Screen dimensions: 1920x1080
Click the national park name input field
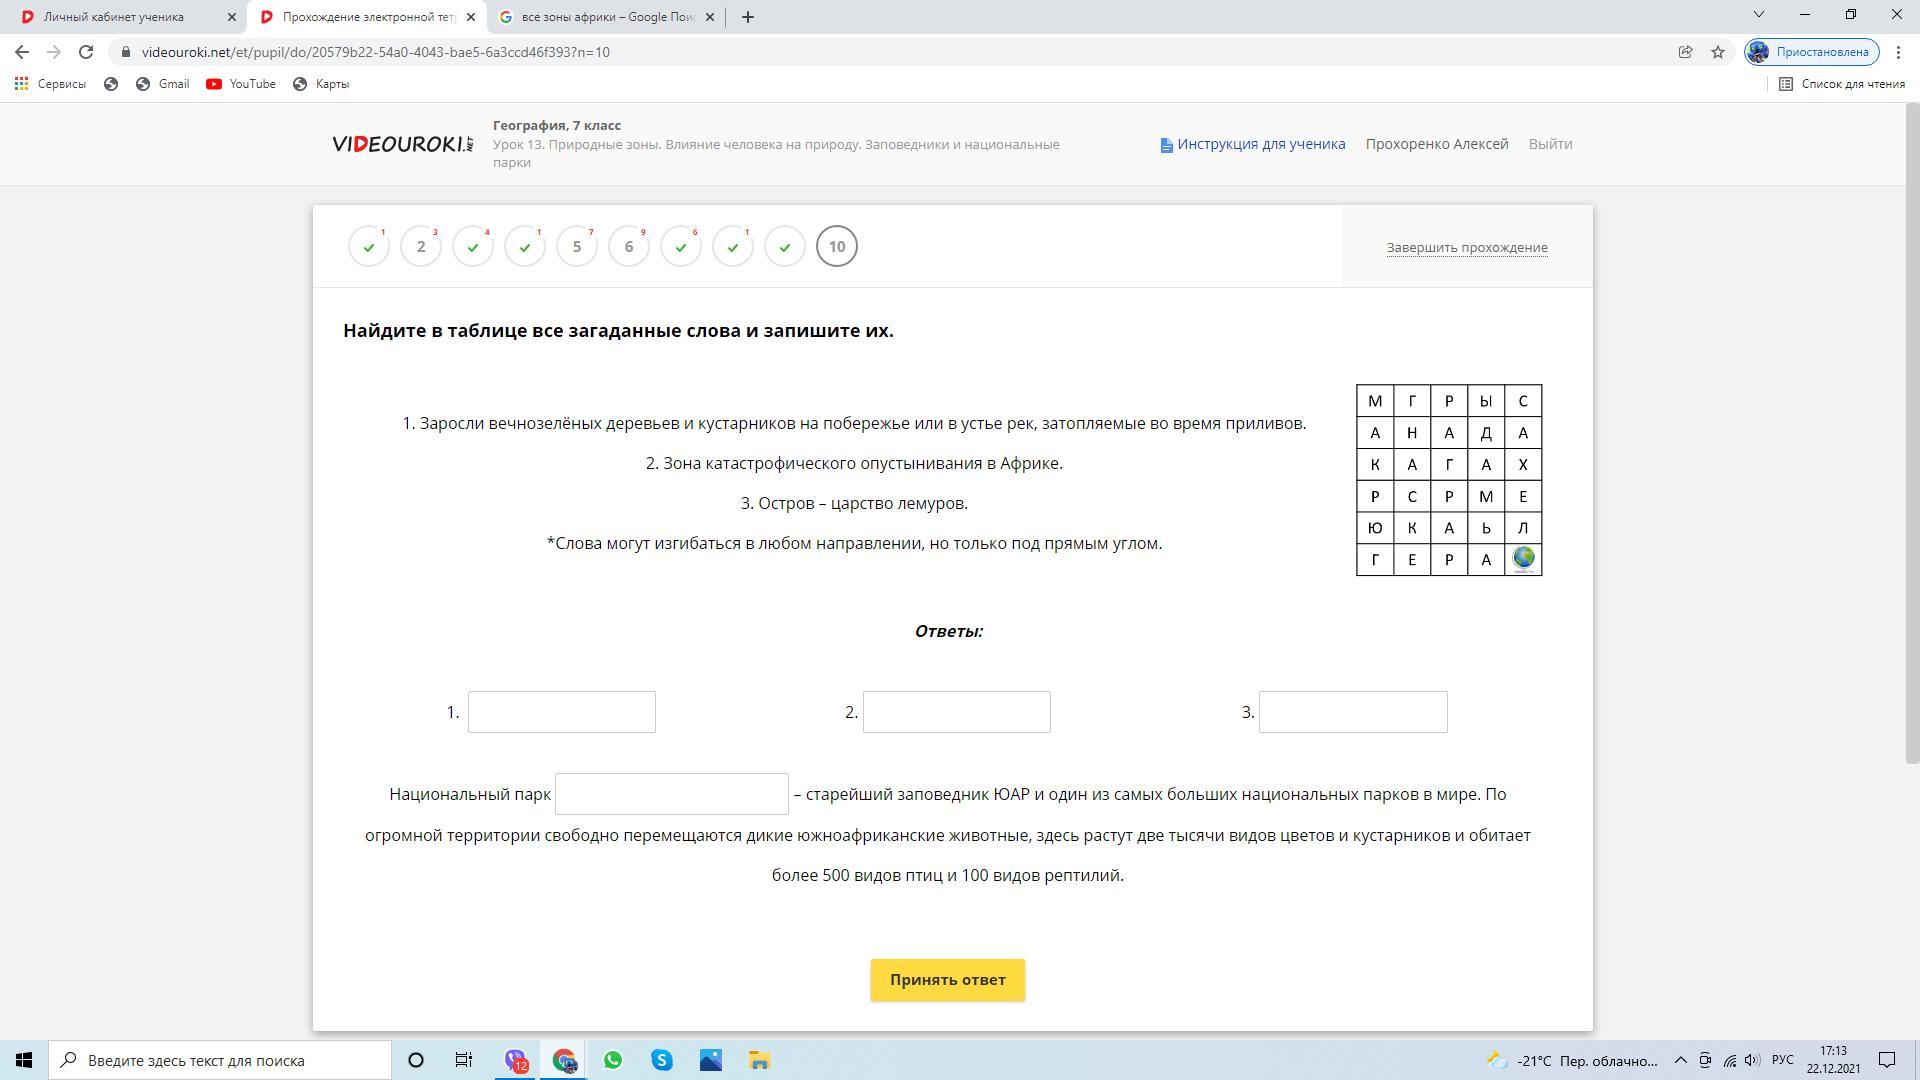pyautogui.click(x=671, y=794)
